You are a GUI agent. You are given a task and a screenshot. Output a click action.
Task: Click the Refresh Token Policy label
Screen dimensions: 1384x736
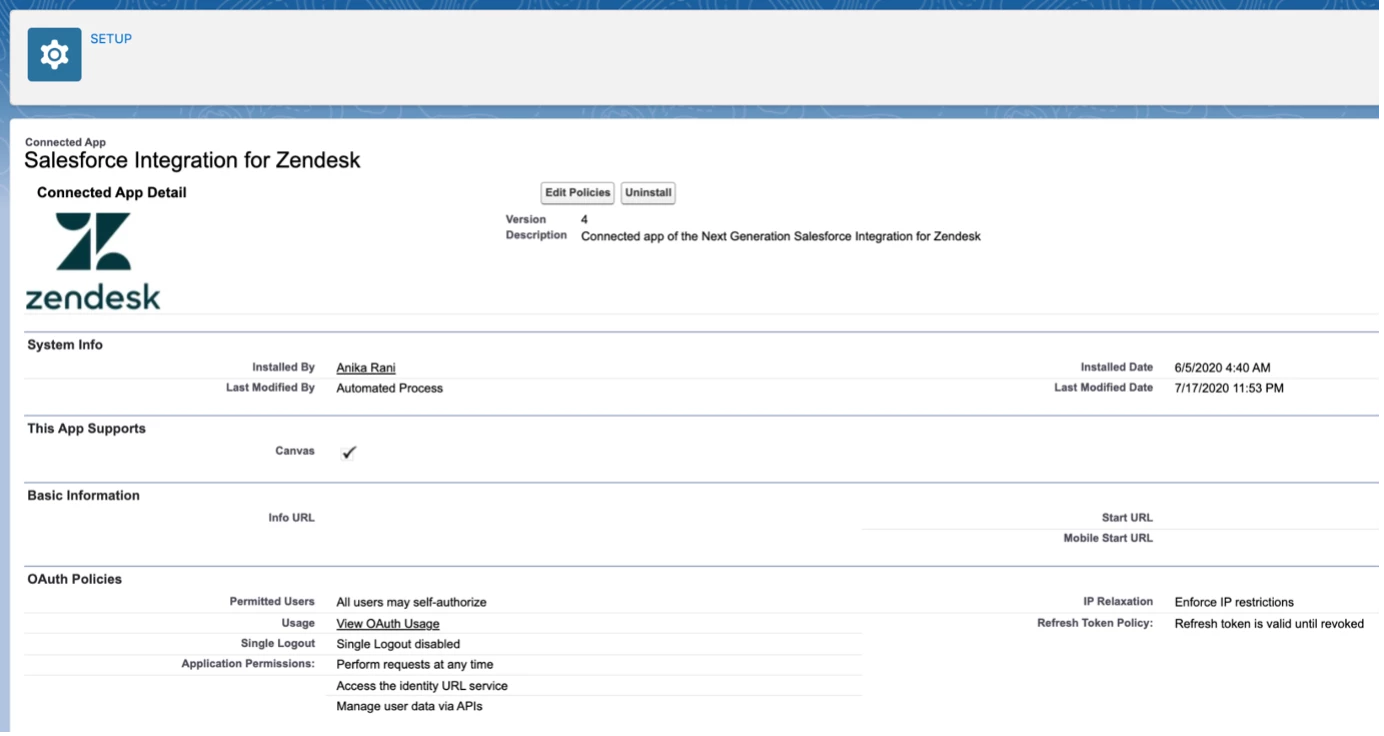point(1095,623)
